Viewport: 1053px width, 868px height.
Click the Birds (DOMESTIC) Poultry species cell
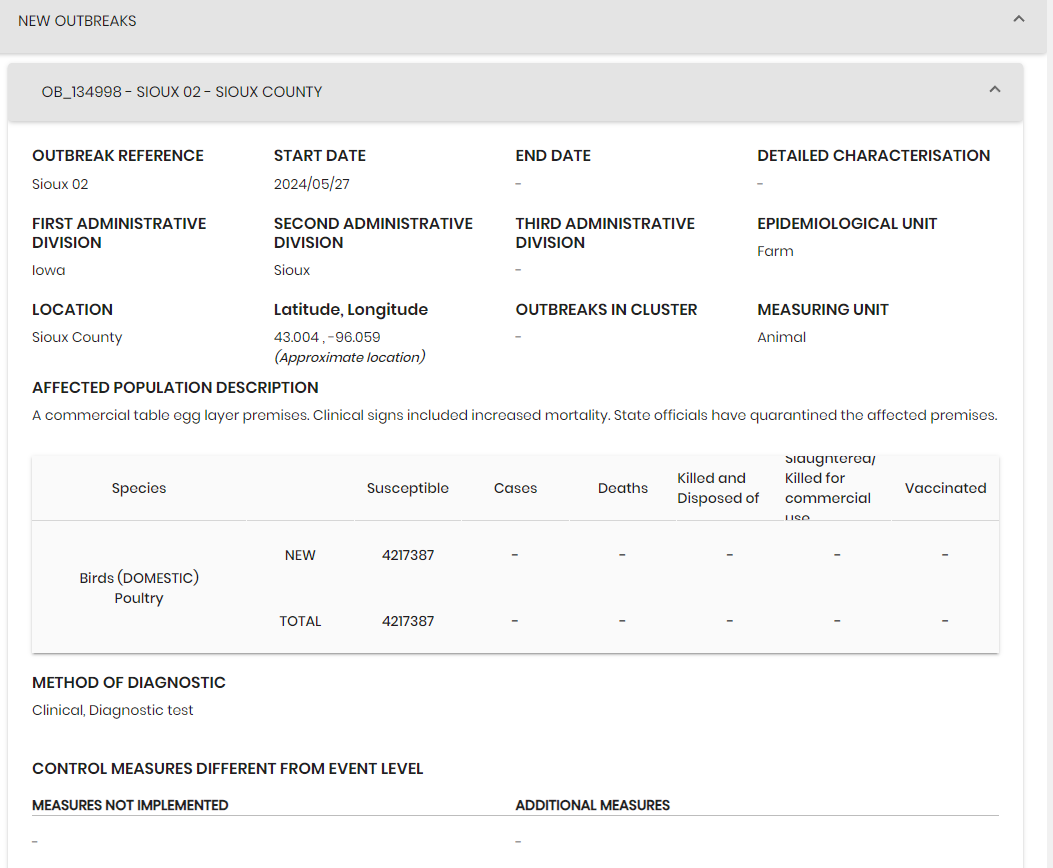coord(139,588)
